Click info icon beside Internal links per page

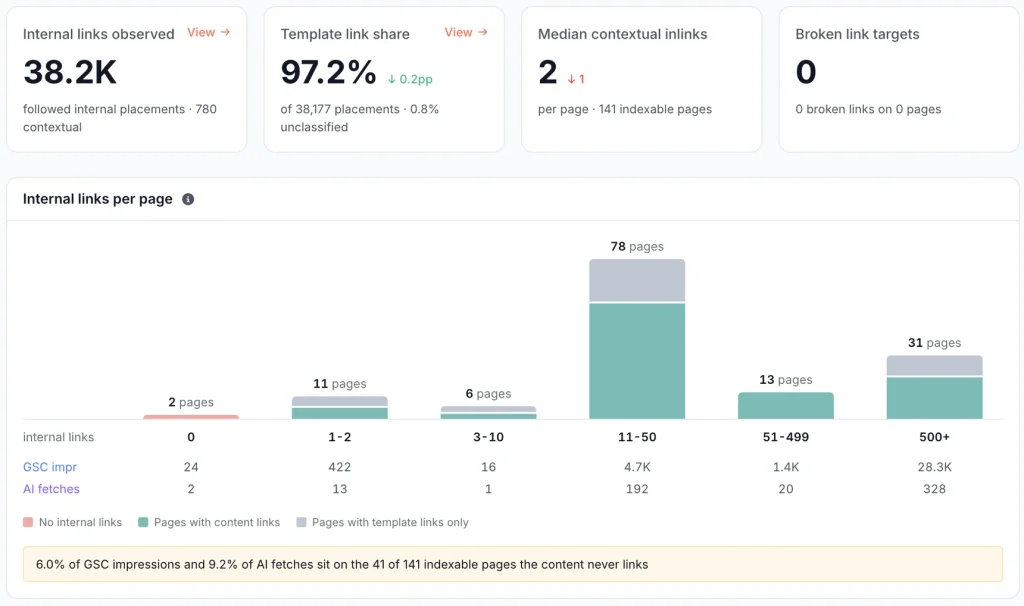(x=188, y=199)
